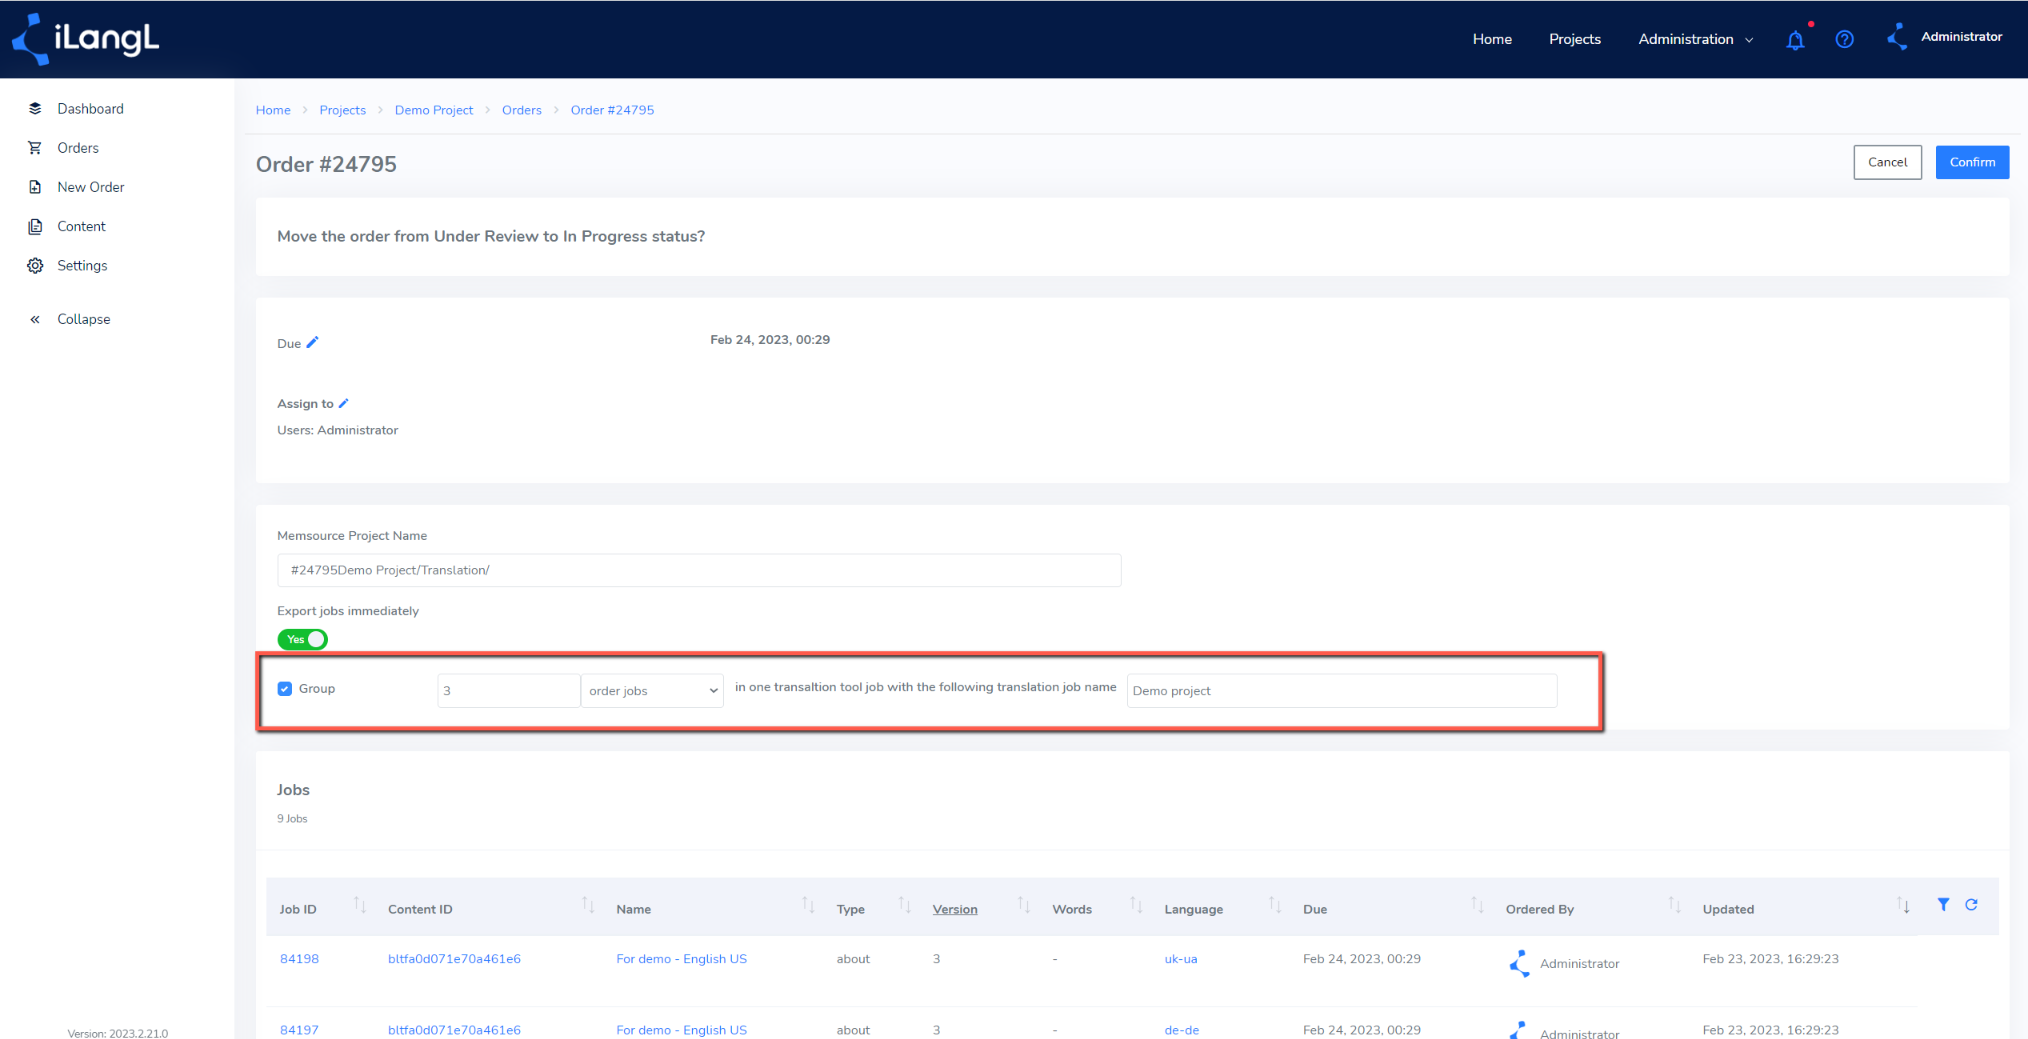Refresh the Jobs table
Viewport: 2028px width, 1039px height.
[1971, 904]
